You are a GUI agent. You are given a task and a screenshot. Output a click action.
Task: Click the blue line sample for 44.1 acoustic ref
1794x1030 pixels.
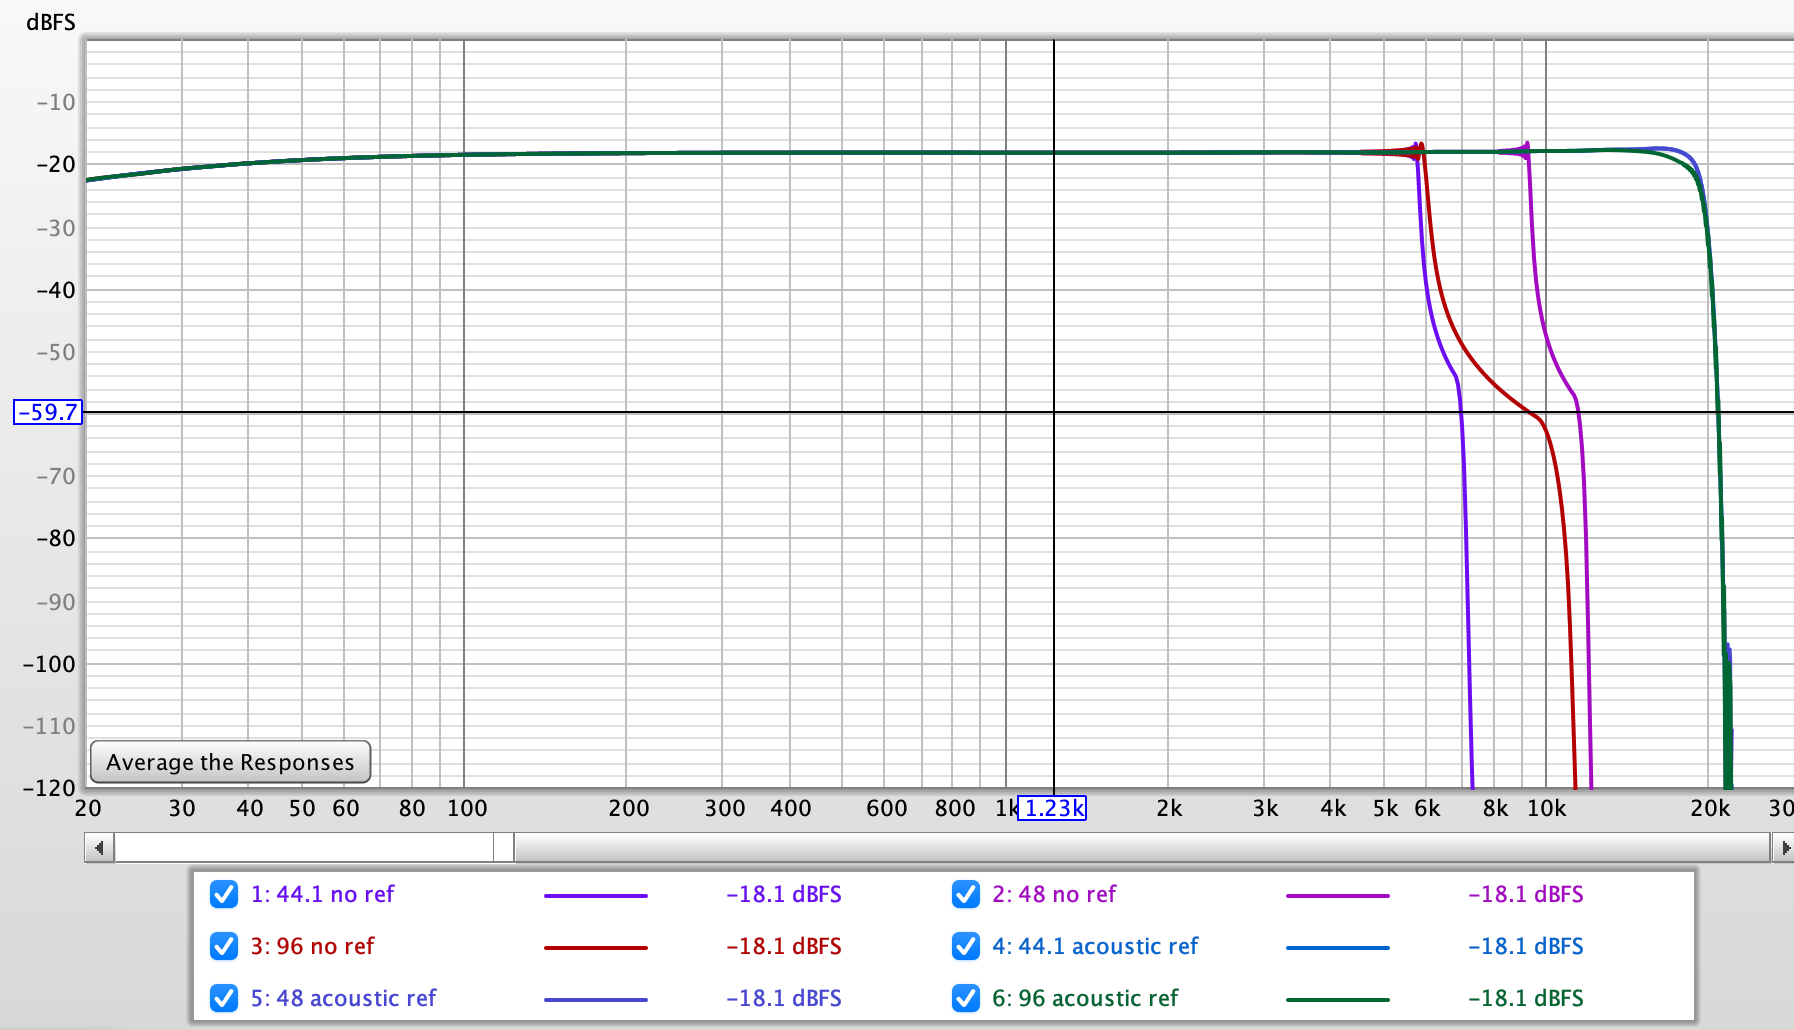pos(1338,947)
